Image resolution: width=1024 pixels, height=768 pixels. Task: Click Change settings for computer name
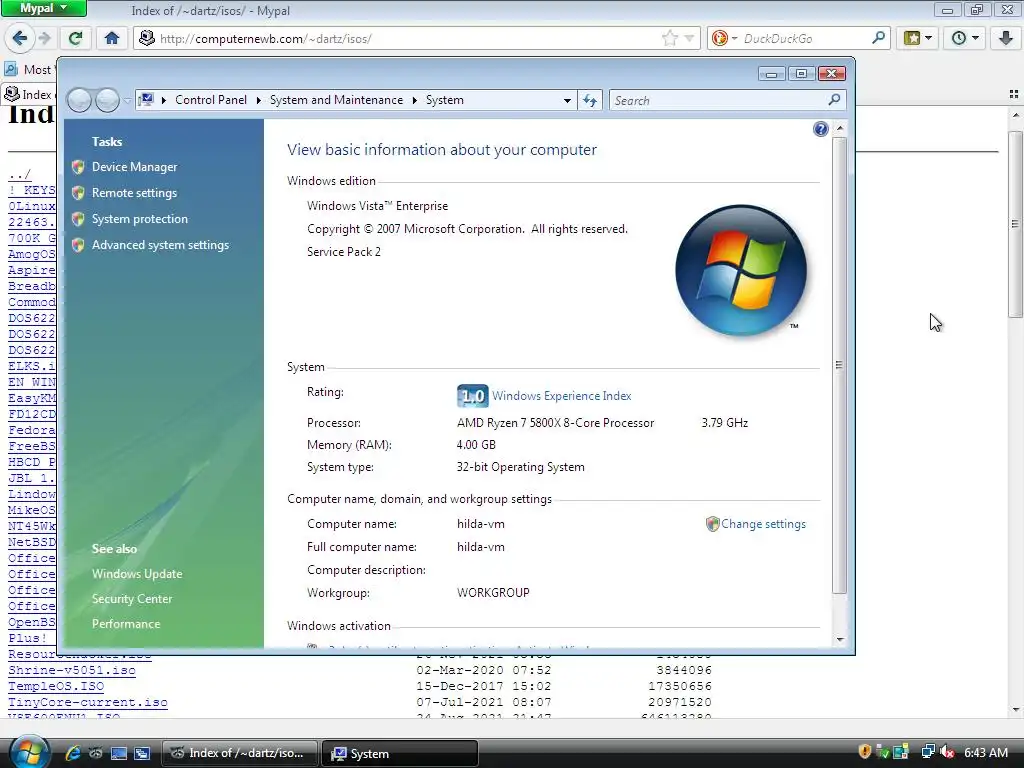(763, 524)
